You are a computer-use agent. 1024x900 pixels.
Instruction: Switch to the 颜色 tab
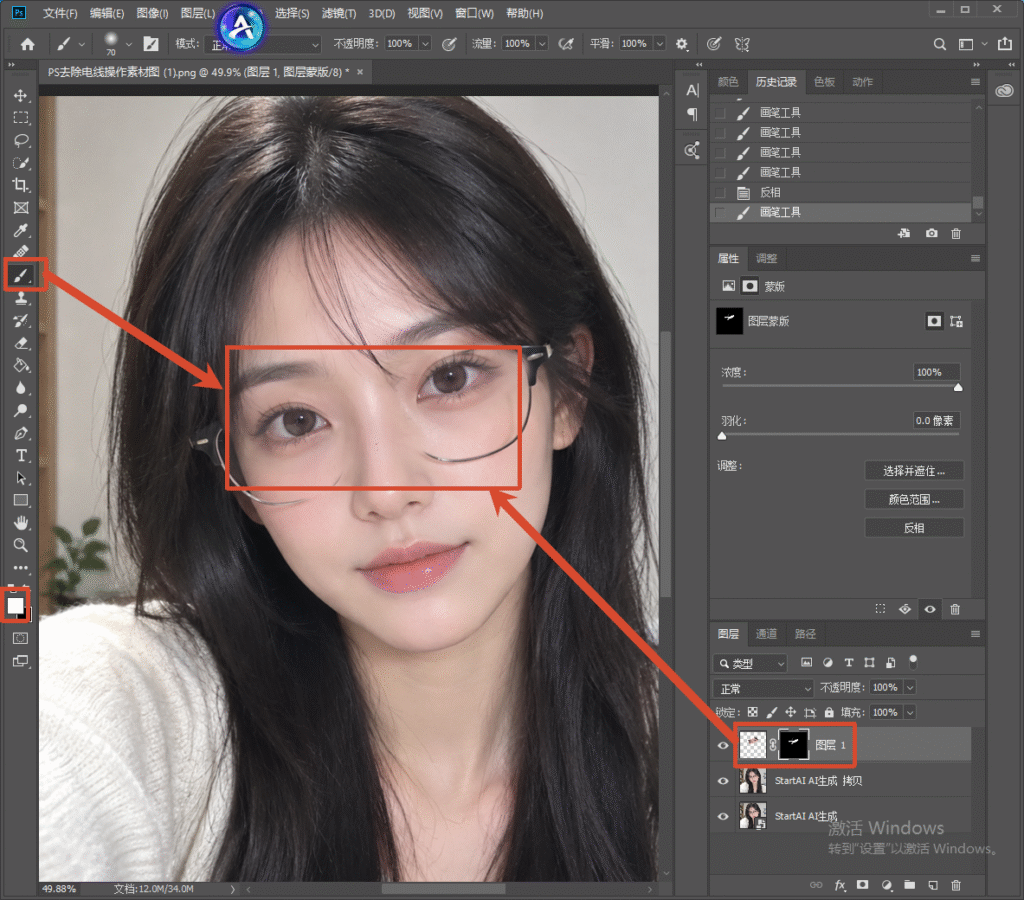(728, 82)
